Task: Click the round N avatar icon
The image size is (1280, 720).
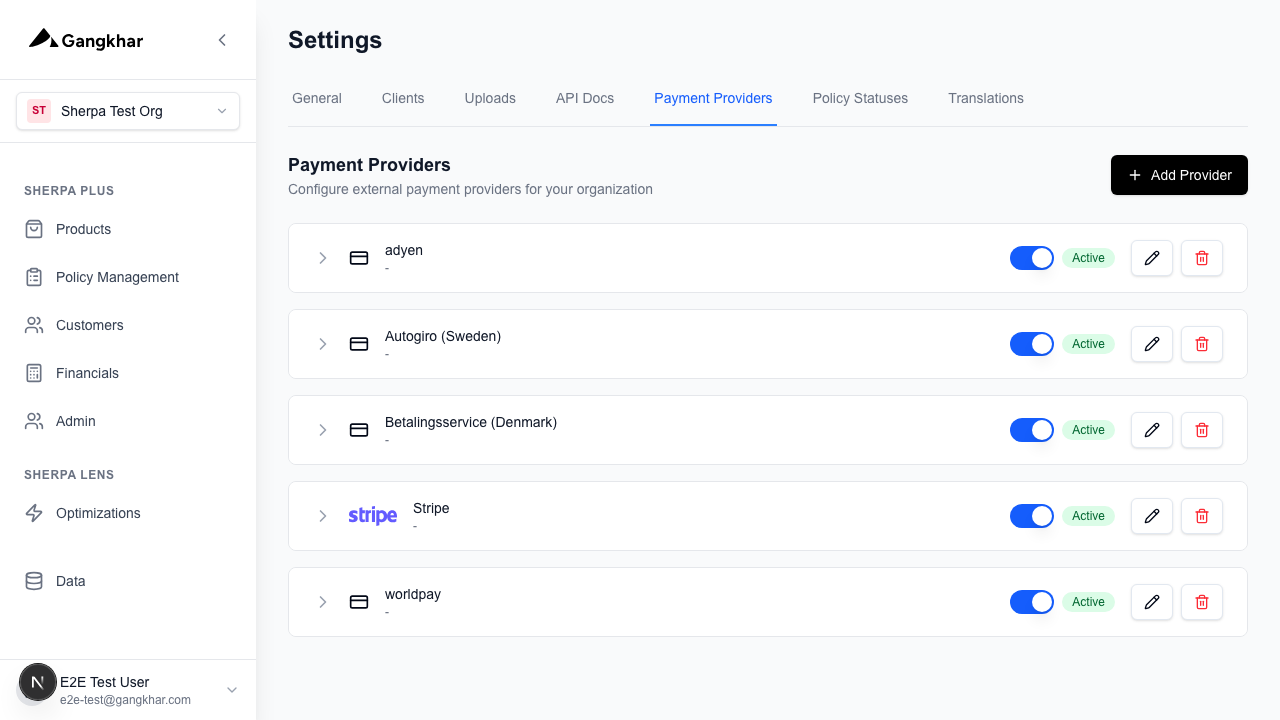Action: pyautogui.click(x=38, y=683)
